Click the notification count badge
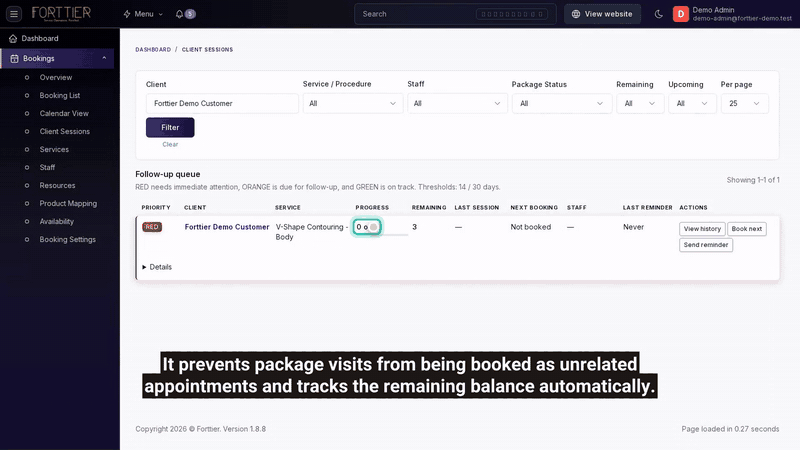 190,14
